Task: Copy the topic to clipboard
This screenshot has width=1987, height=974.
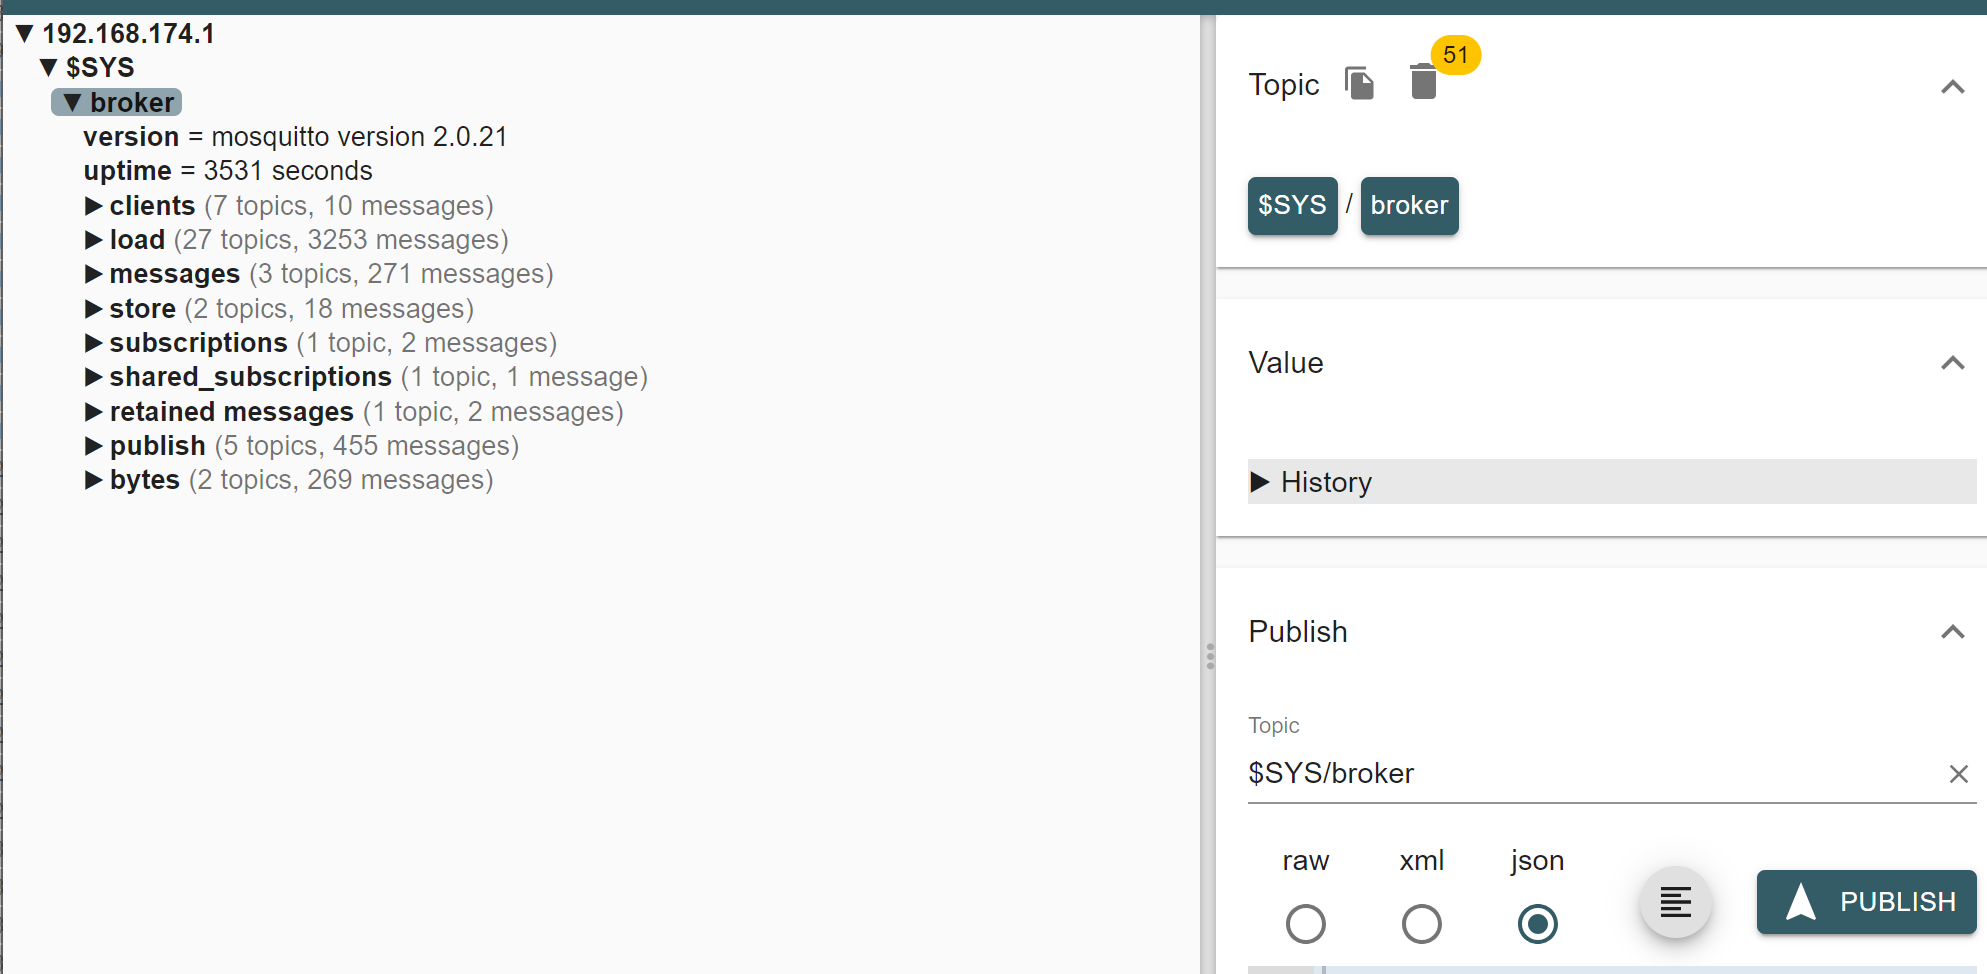Action: (1359, 84)
